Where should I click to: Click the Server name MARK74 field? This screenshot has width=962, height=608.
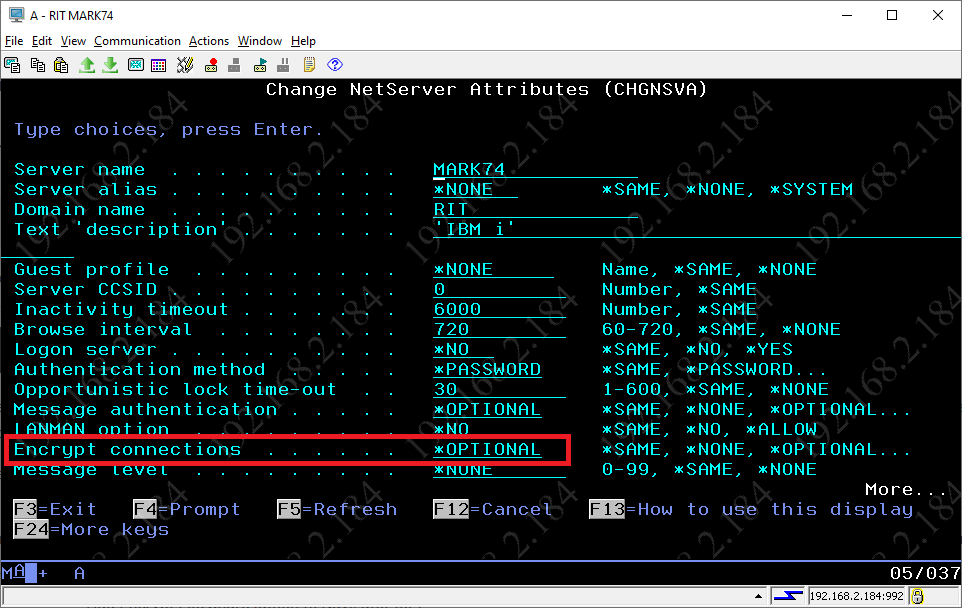pos(470,170)
